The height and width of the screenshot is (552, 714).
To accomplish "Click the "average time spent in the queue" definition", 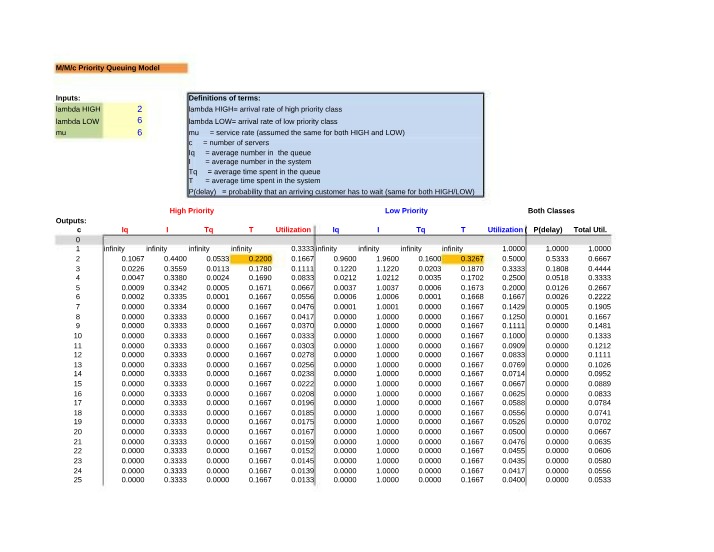I will click(254, 172).
